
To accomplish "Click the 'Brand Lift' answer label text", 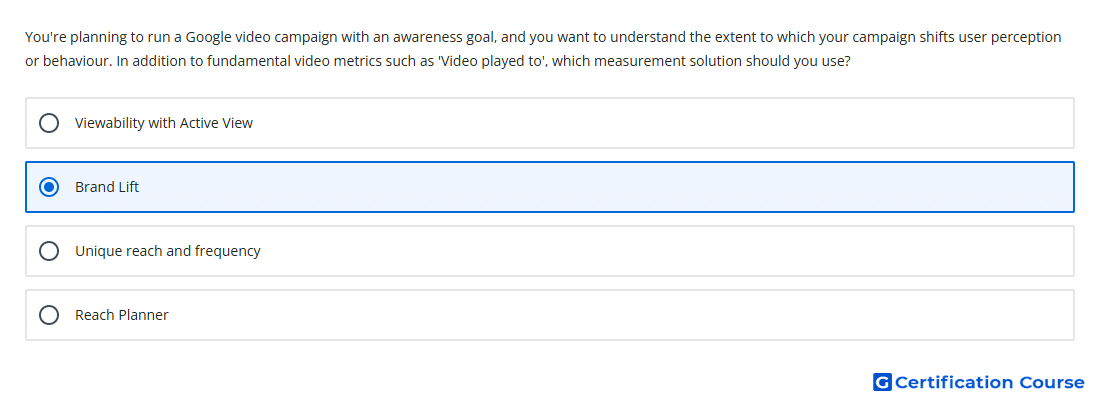I will pos(107,187).
